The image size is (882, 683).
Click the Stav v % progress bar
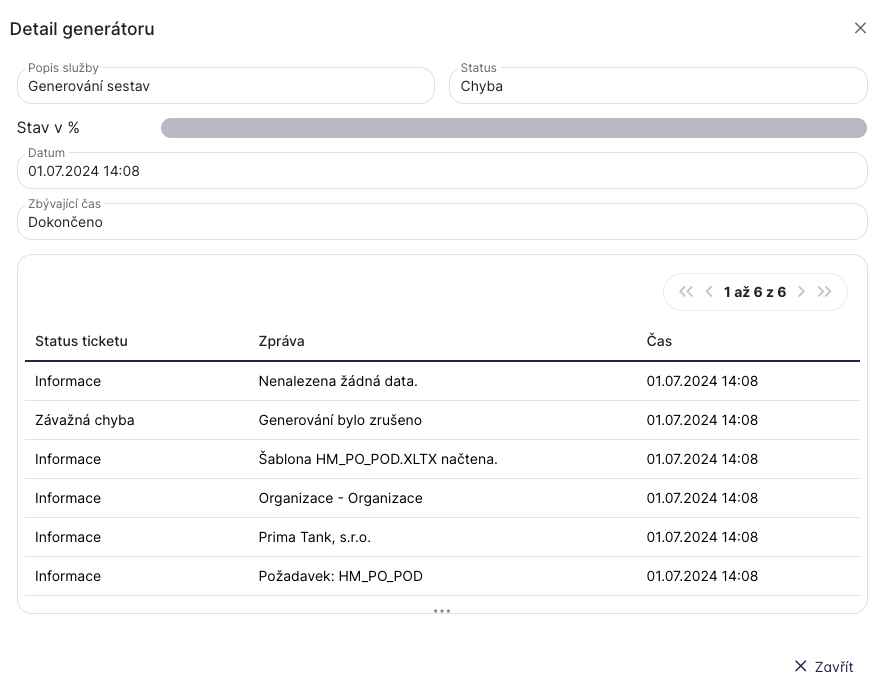tap(513, 128)
